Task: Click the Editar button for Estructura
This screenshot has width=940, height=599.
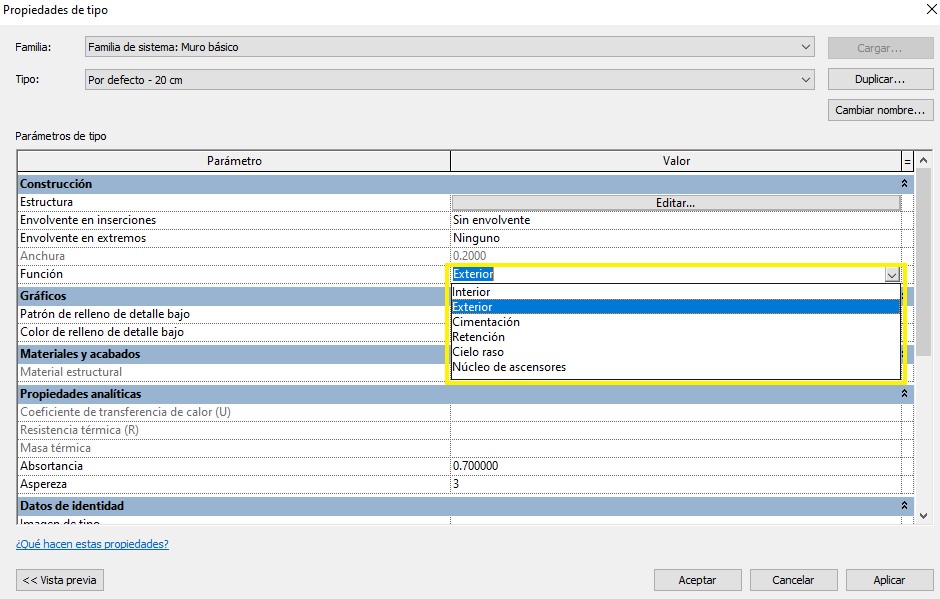Action: [675, 203]
